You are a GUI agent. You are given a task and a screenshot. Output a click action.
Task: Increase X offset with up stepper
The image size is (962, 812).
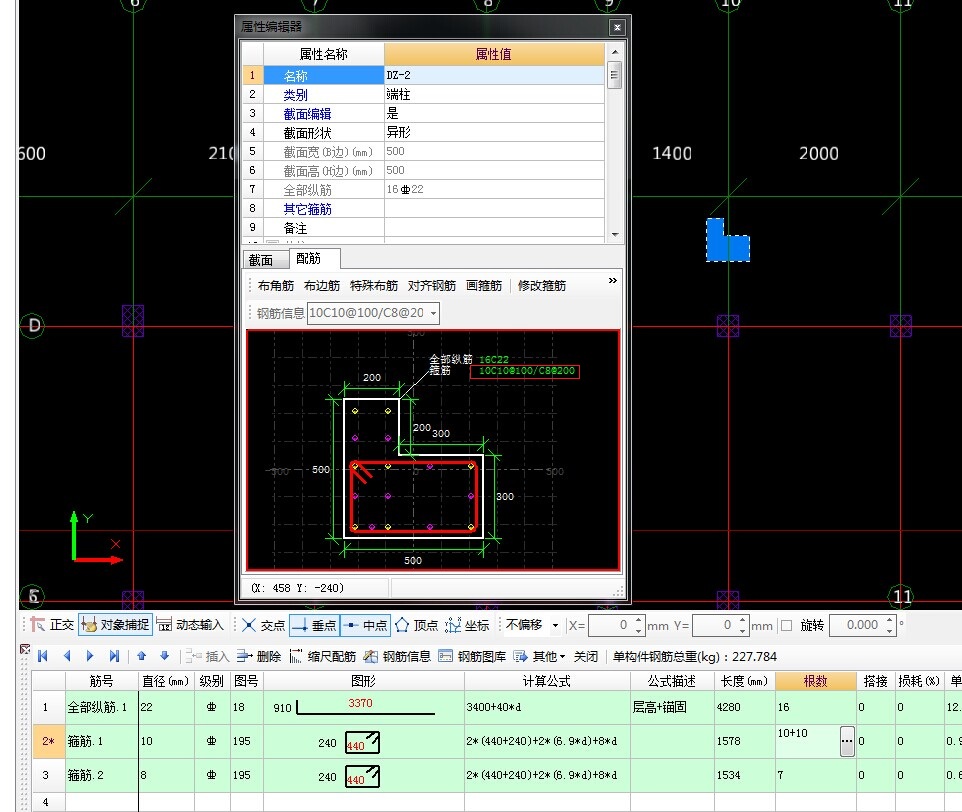(639, 620)
